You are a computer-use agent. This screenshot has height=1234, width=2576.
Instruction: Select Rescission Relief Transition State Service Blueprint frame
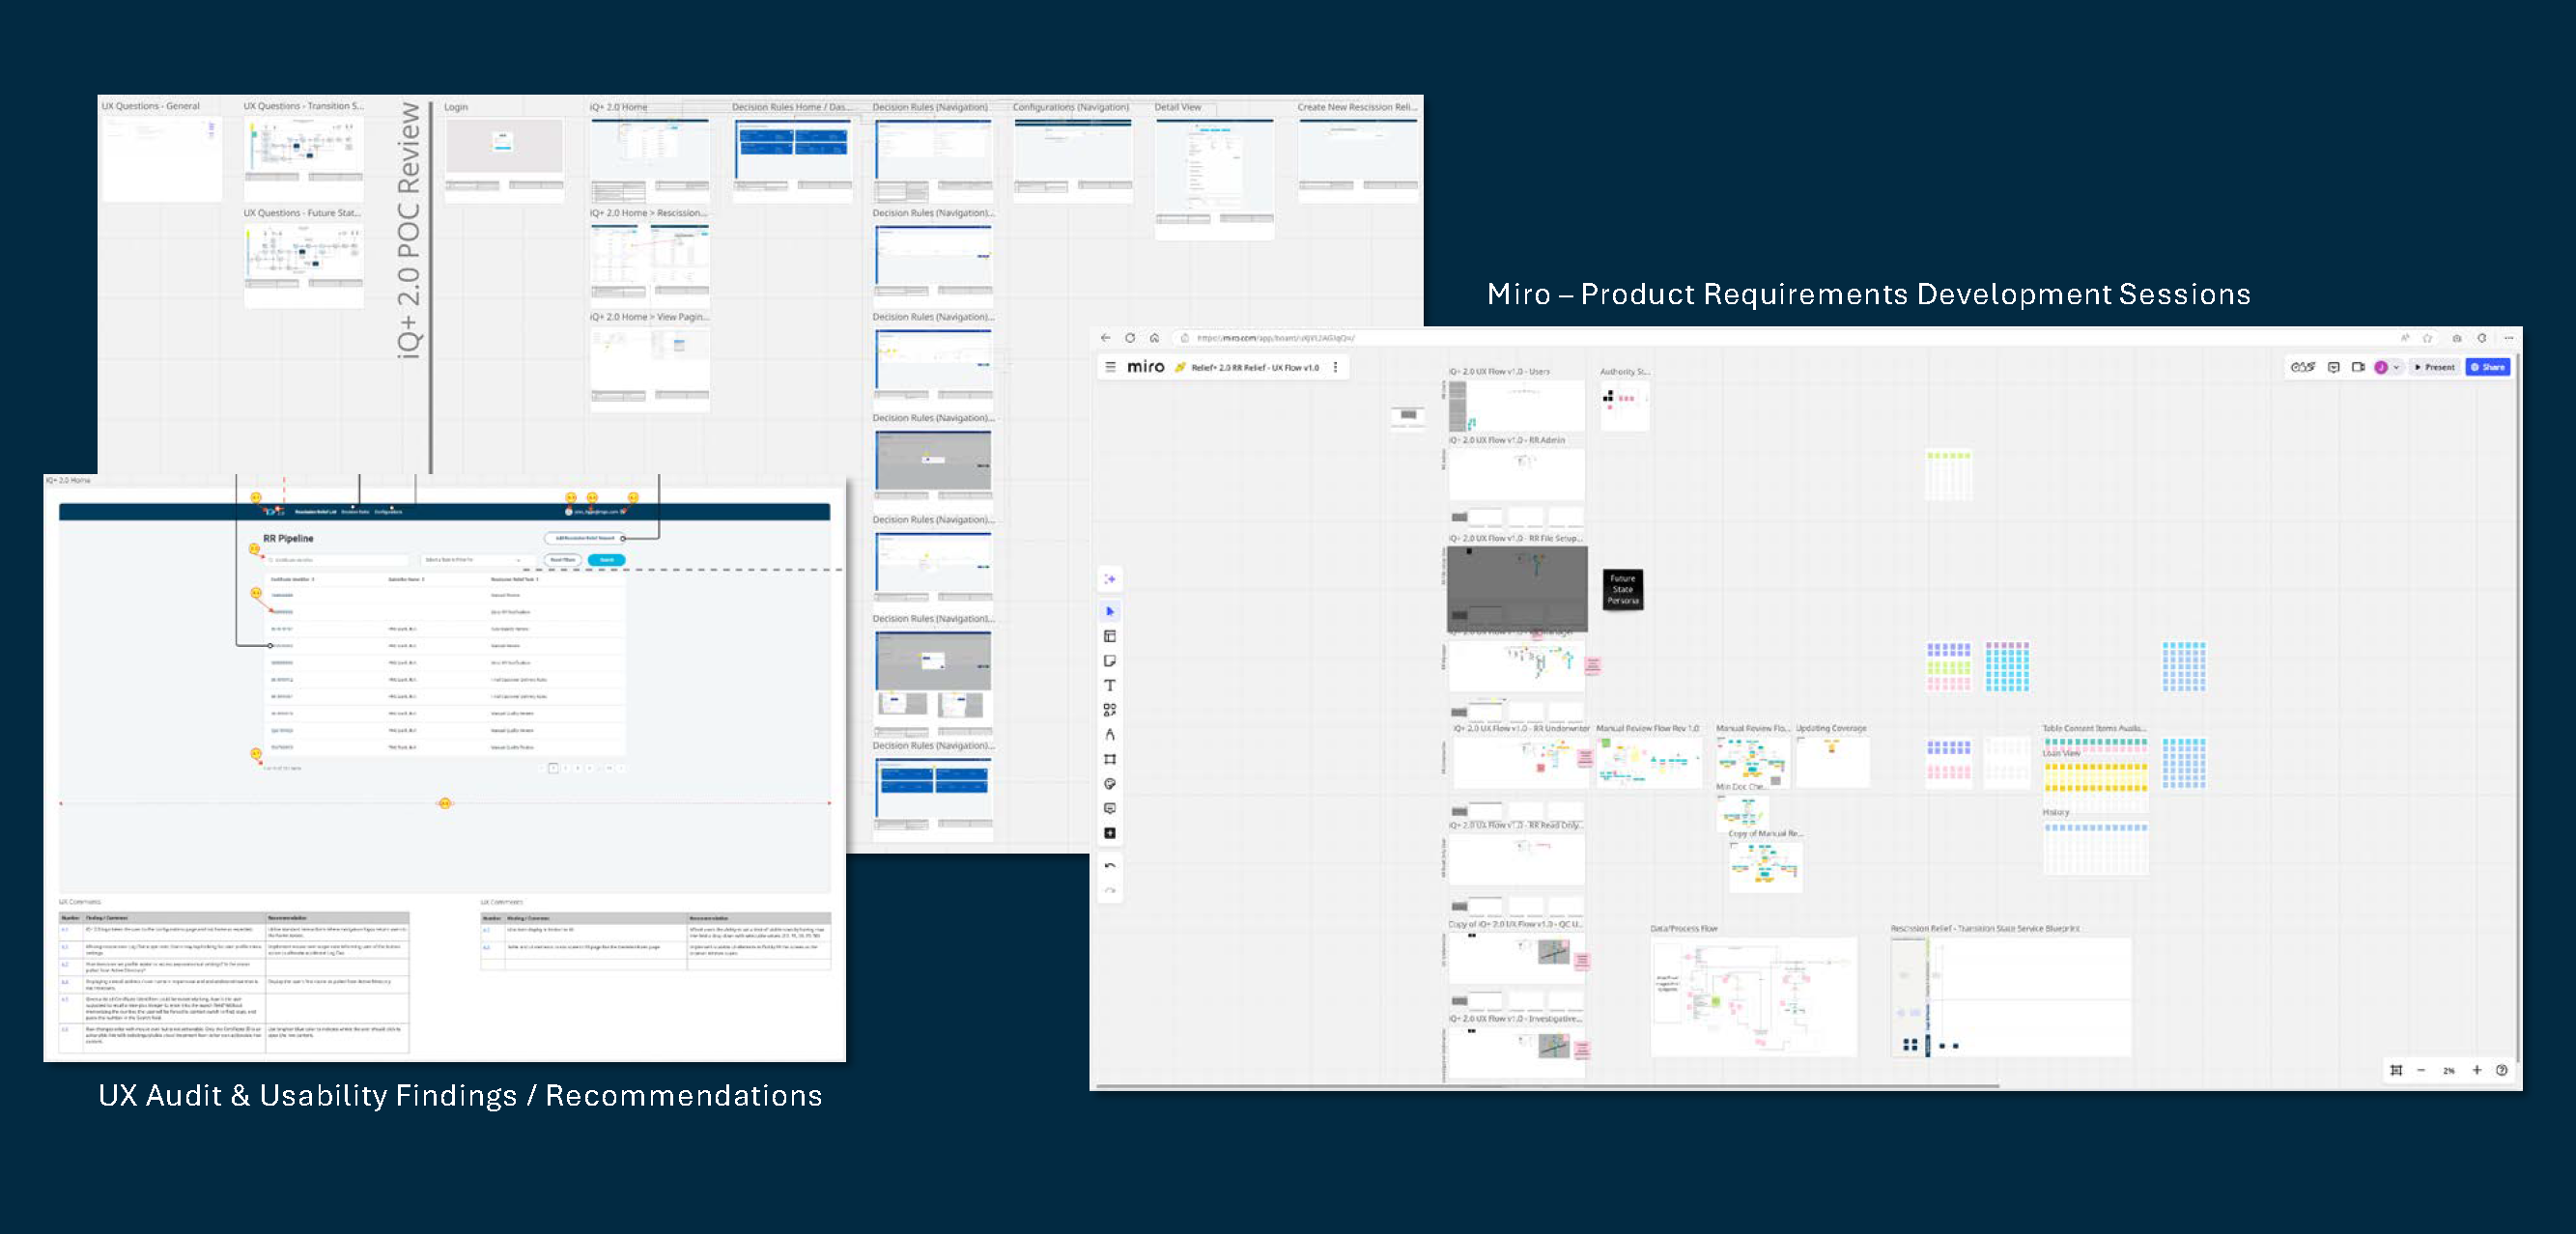pos(2011,996)
